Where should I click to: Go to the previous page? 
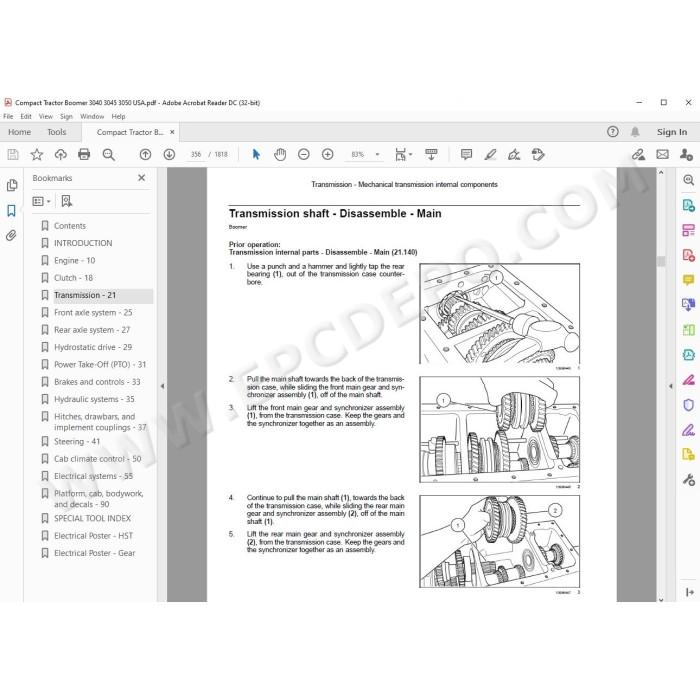pyautogui.click(x=145, y=154)
